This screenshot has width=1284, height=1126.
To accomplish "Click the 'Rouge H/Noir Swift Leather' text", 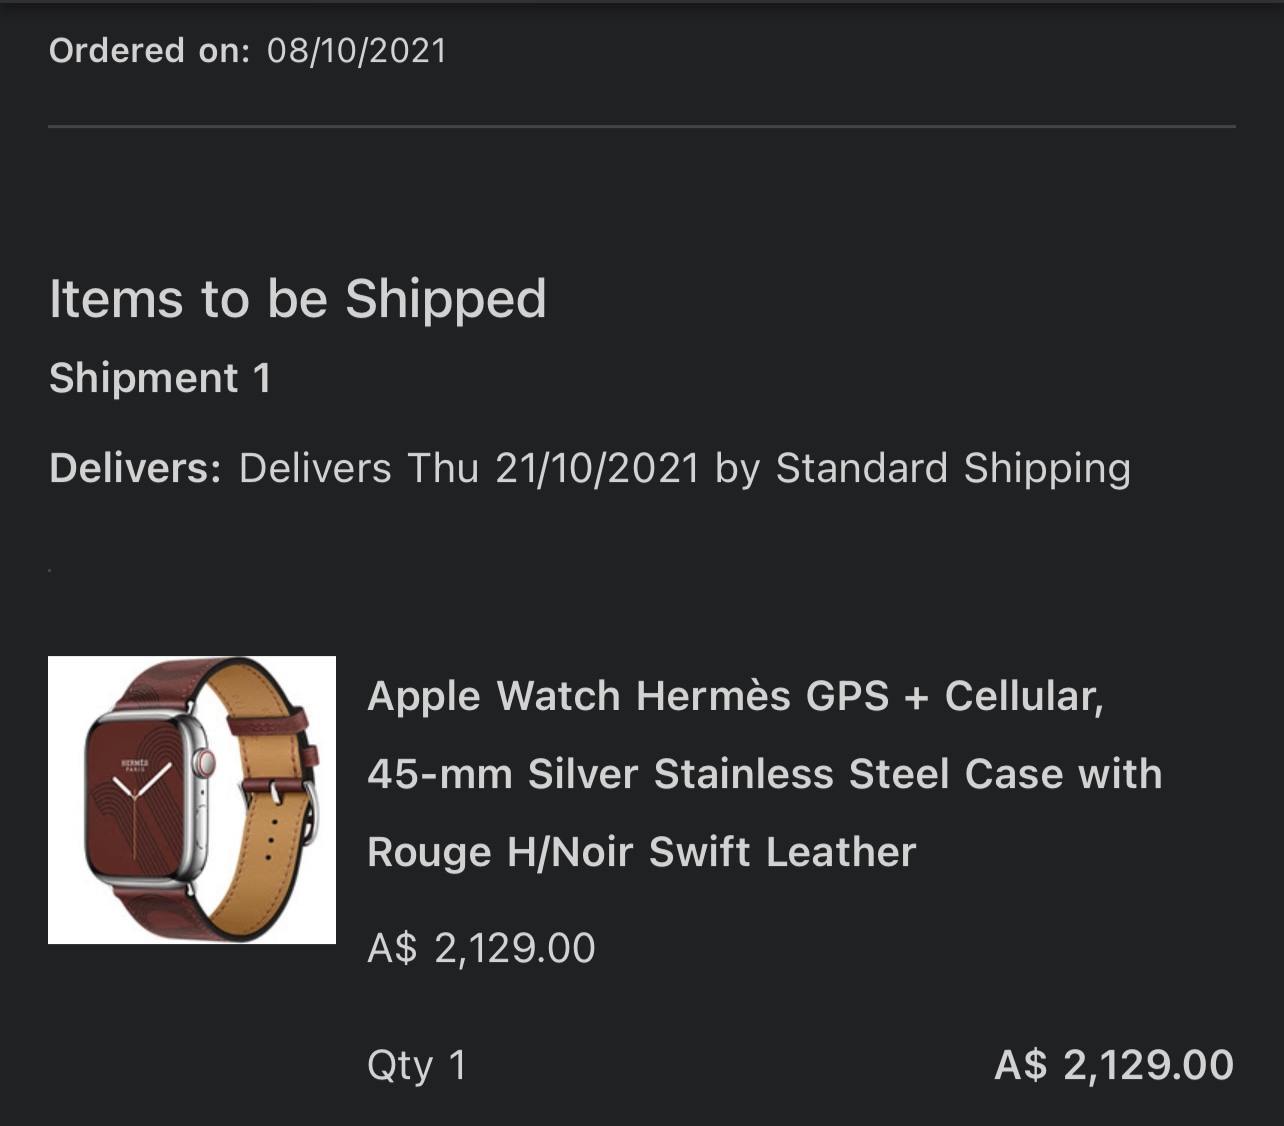I will click(x=641, y=852).
